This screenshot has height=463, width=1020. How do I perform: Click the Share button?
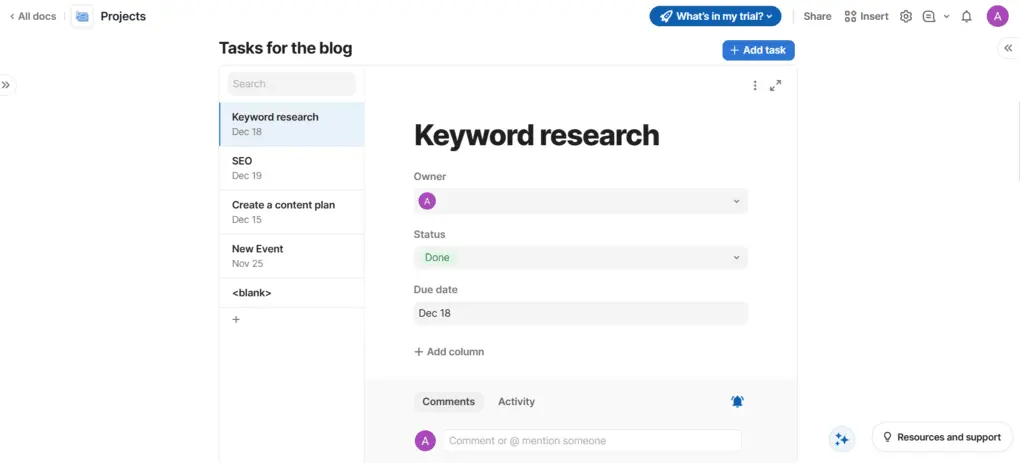click(x=817, y=16)
